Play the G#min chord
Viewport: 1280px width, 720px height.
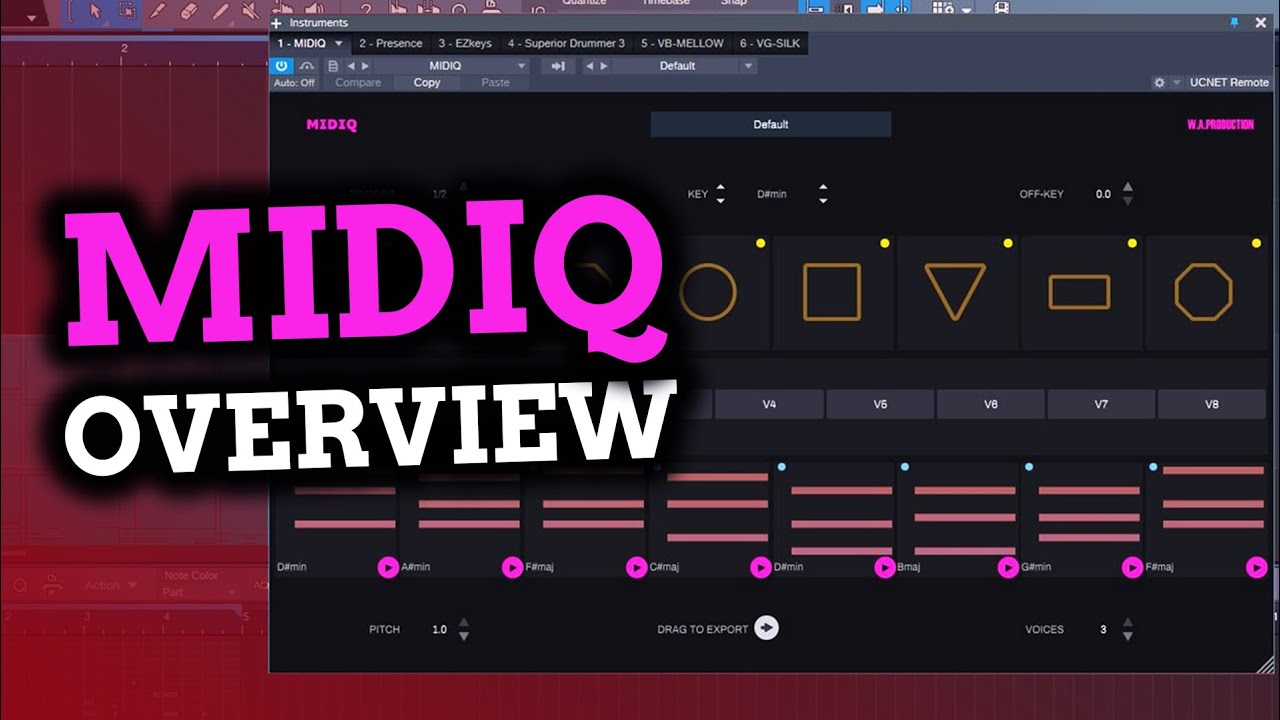pyautogui.click(x=1132, y=567)
